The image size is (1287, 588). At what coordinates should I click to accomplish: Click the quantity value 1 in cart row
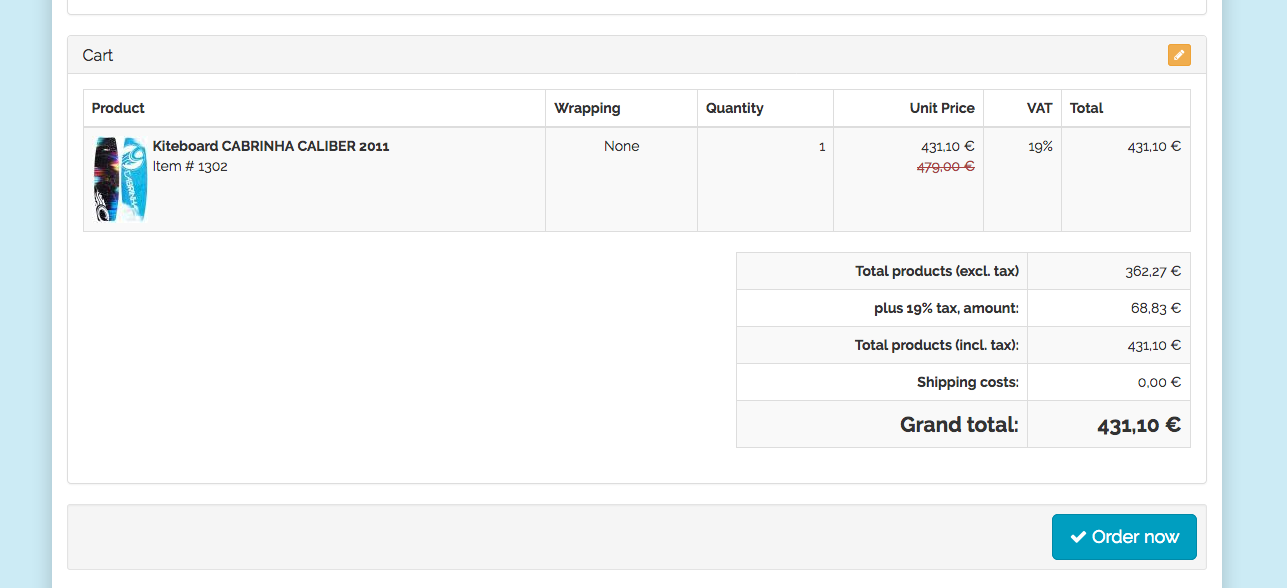pyautogui.click(x=821, y=147)
